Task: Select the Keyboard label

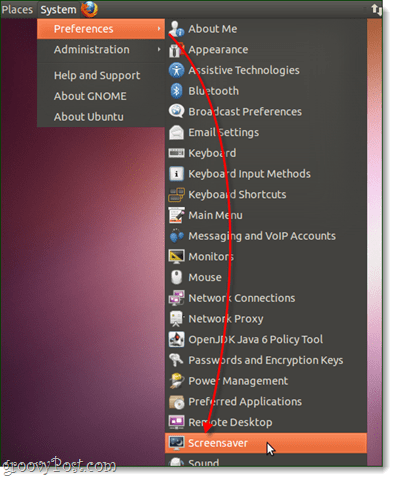Action: click(212, 153)
